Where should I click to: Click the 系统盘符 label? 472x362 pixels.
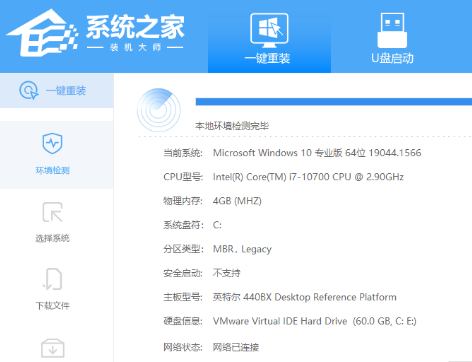coord(183,225)
